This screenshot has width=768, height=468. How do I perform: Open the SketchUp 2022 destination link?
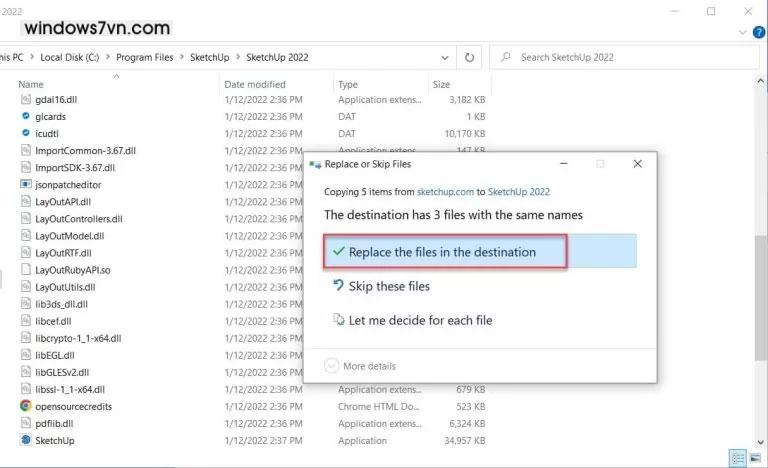click(518, 191)
